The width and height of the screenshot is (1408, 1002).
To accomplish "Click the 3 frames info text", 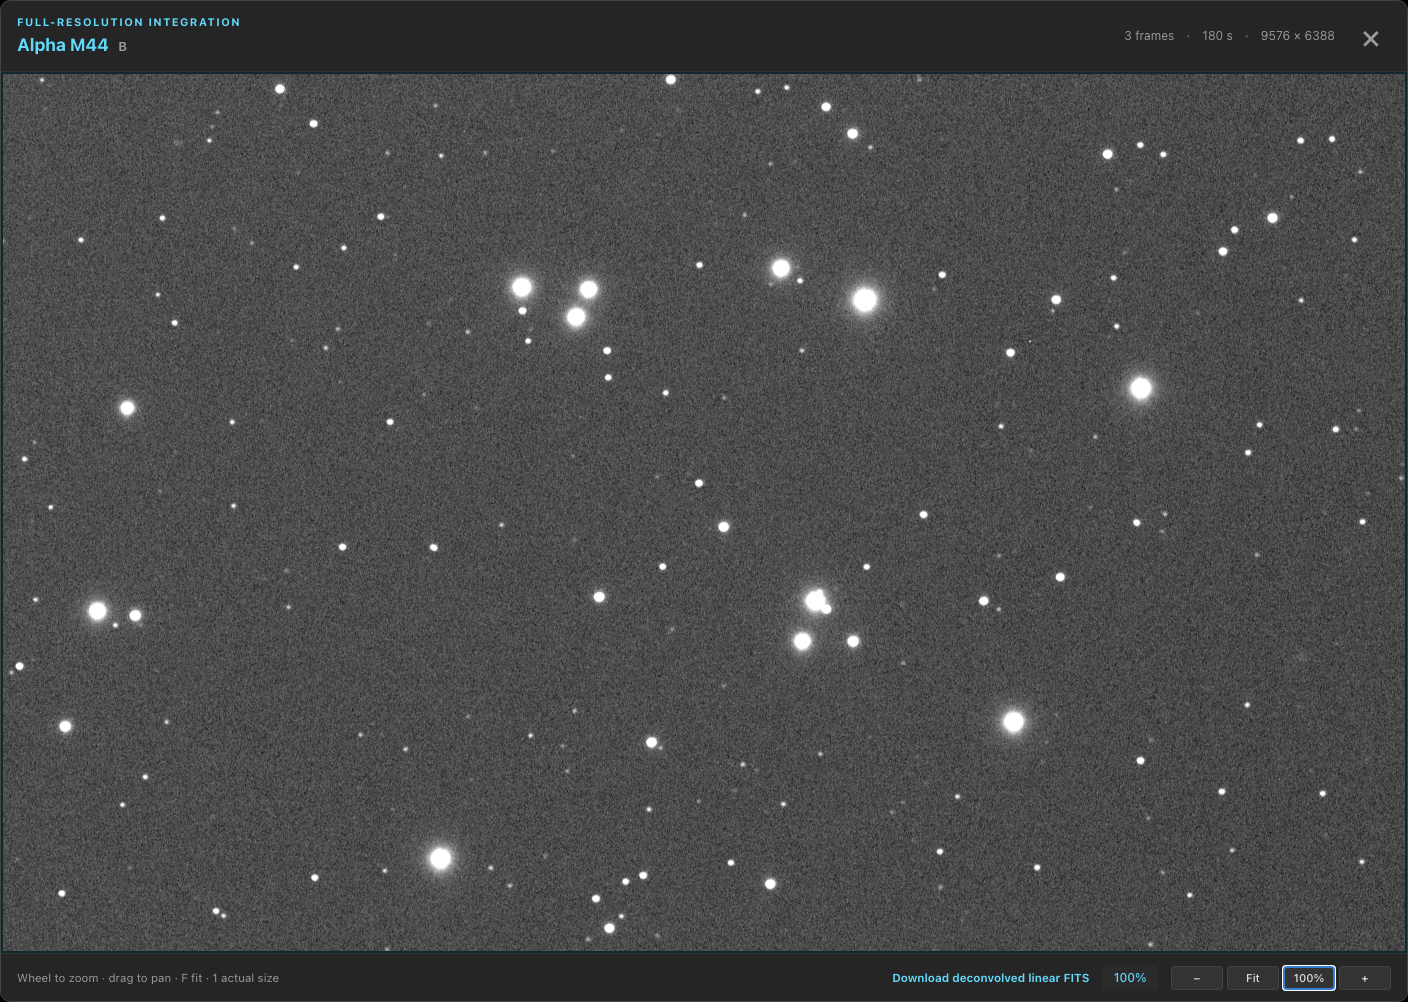I will click(x=1149, y=36).
